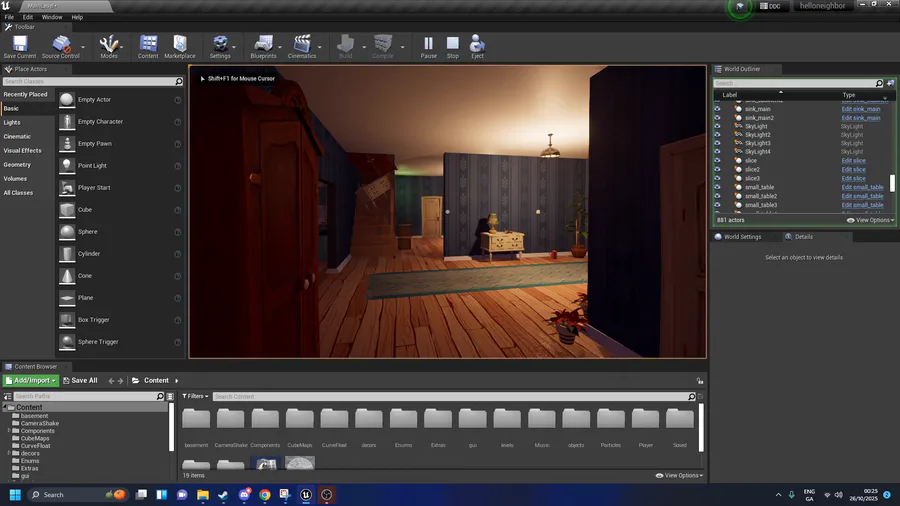Screen dimensions: 900x506
Task: Toggle visibility of slice actor
Action: pos(717,161)
